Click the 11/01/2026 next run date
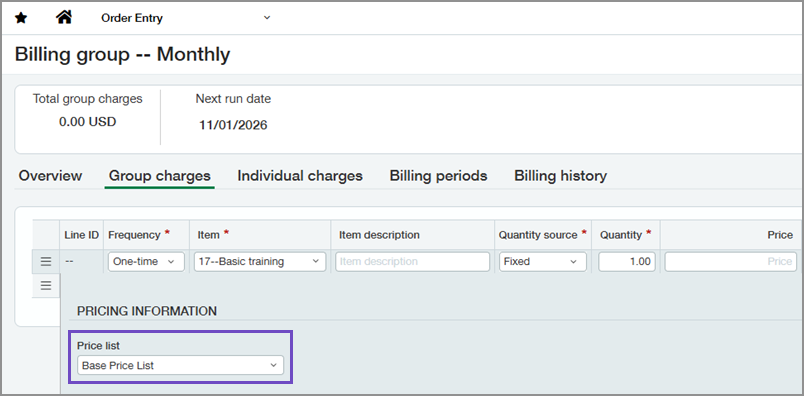 pos(233,125)
